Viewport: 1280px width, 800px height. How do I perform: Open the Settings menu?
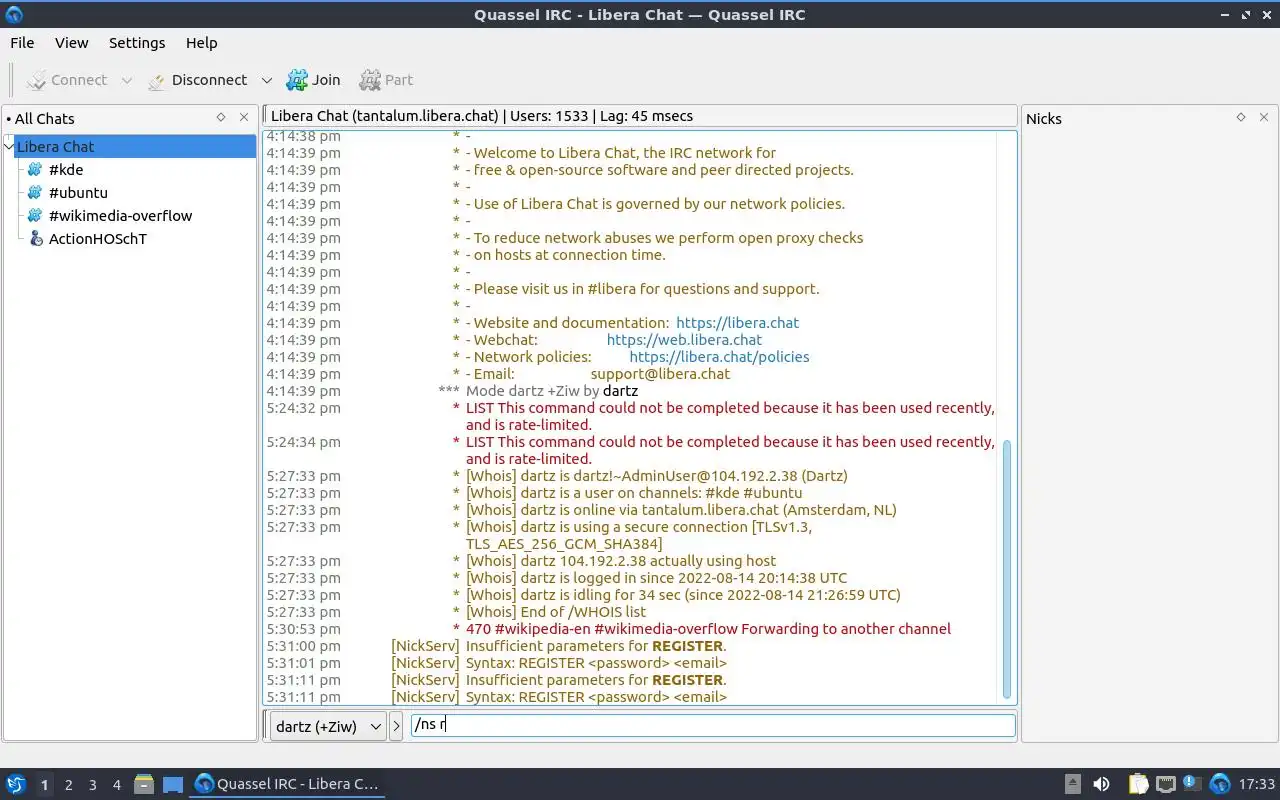tap(137, 43)
